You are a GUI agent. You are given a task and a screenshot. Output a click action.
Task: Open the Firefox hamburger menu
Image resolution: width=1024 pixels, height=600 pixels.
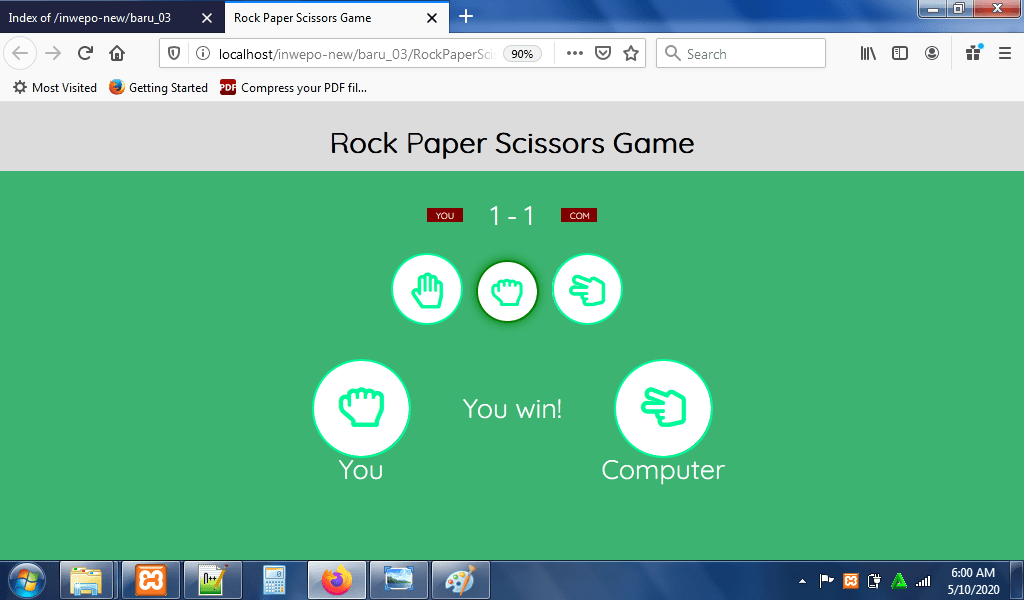click(x=1005, y=54)
